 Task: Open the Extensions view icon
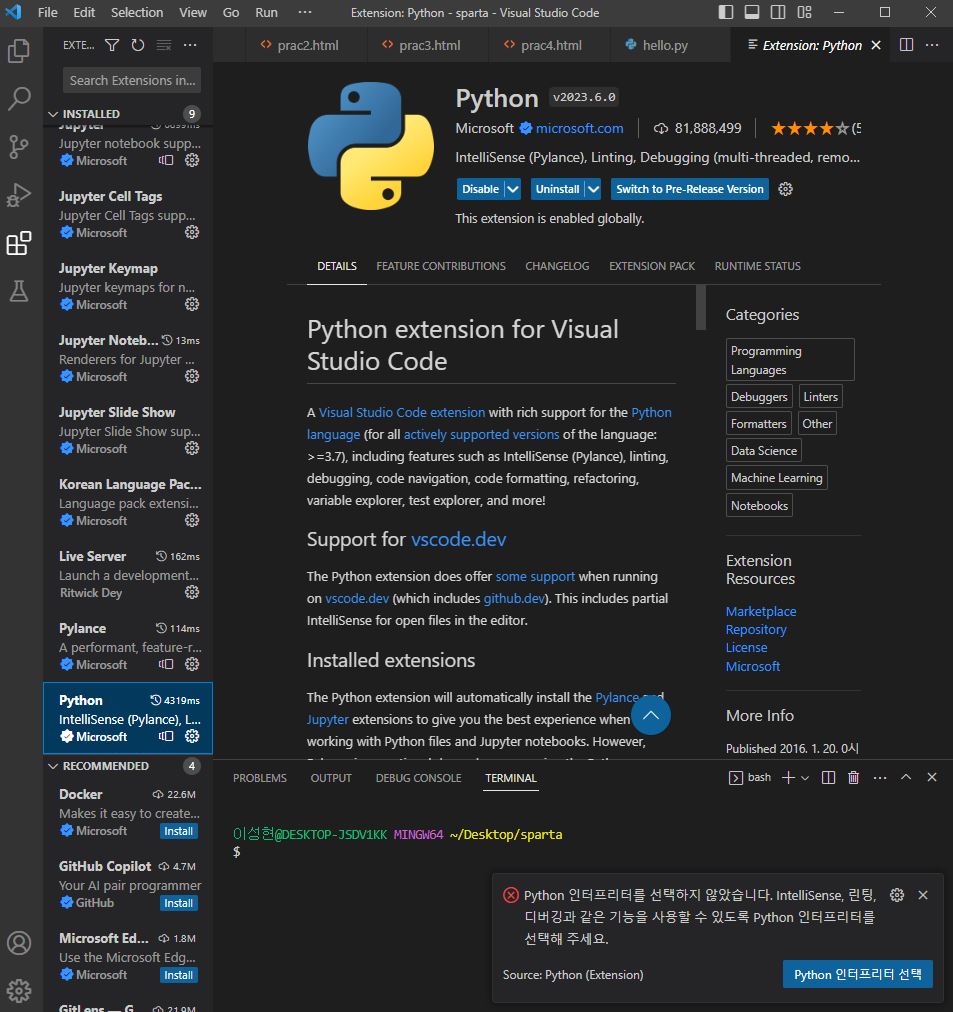click(19, 243)
